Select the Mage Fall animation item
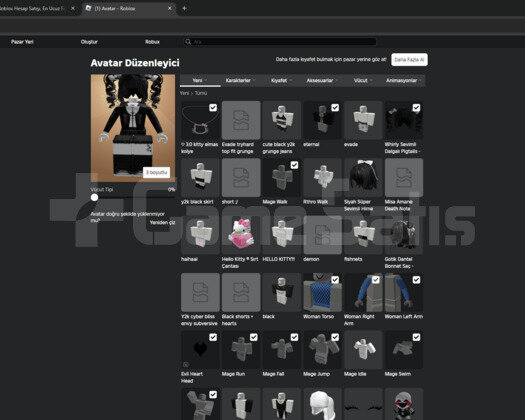 click(x=282, y=350)
